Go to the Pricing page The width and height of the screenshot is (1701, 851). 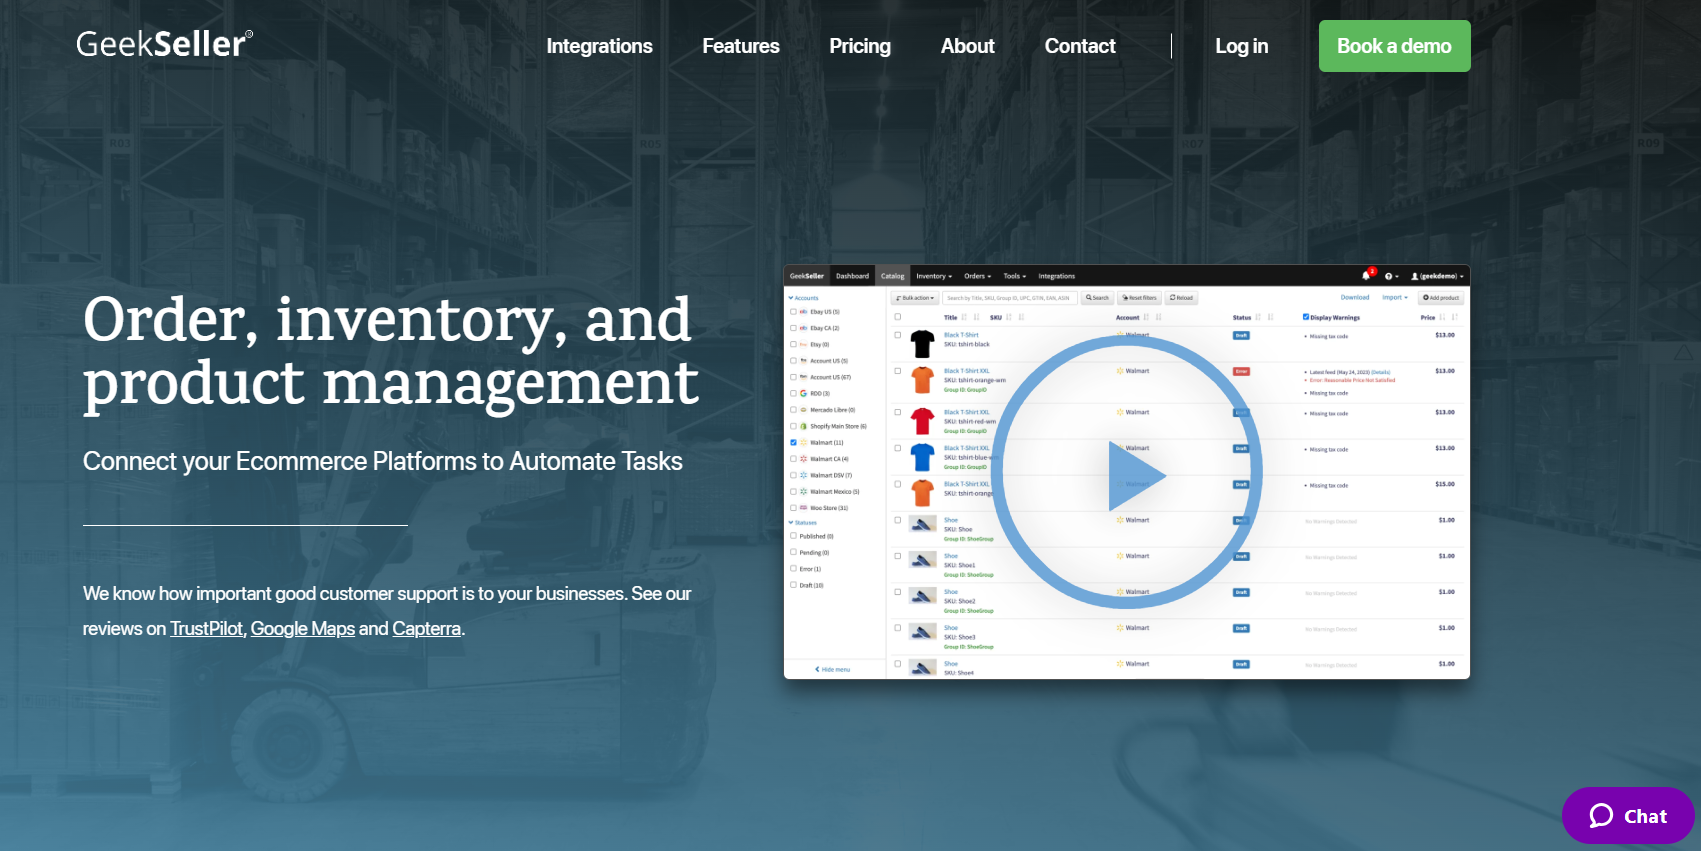(859, 46)
